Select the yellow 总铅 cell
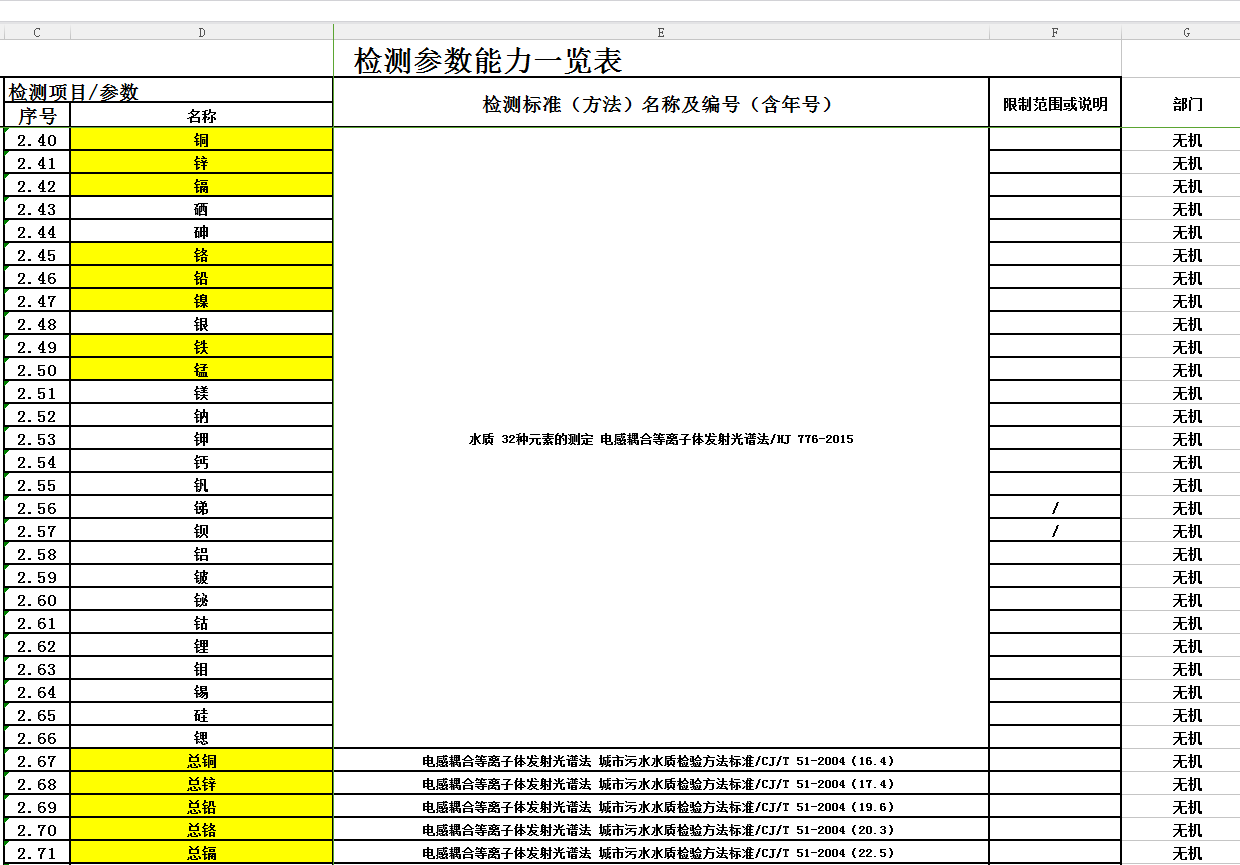Screen dimensions: 1240x865 pyautogui.click(x=202, y=806)
